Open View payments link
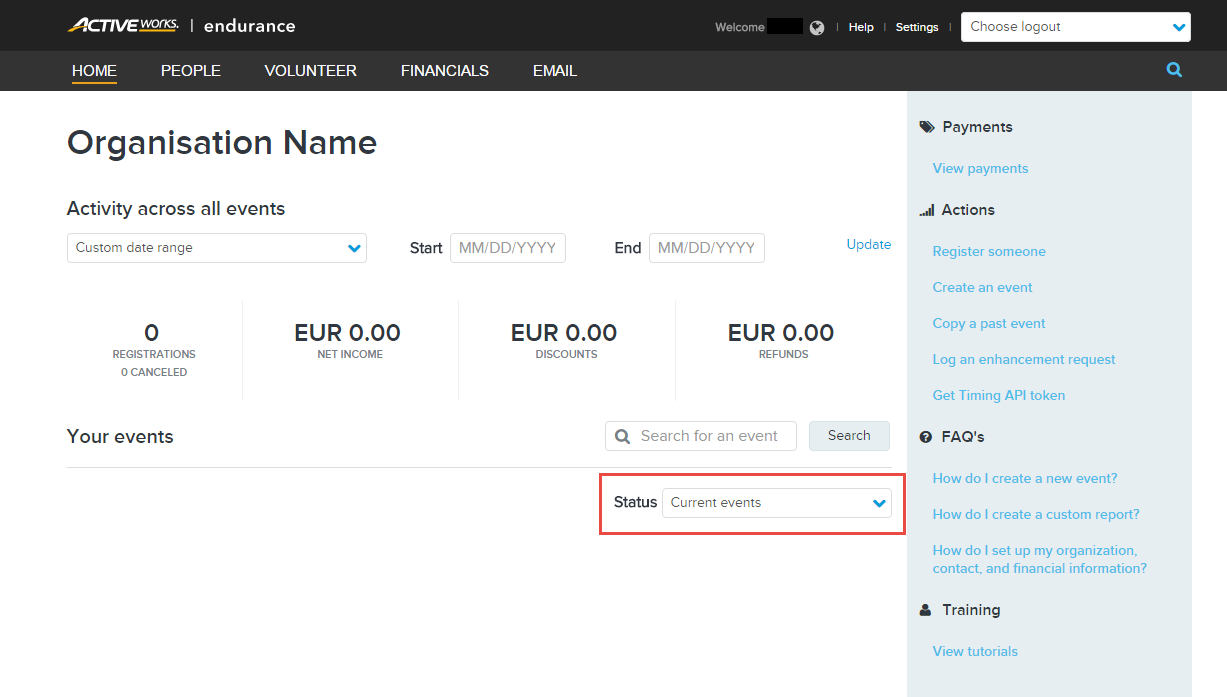 tap(980, 169)
